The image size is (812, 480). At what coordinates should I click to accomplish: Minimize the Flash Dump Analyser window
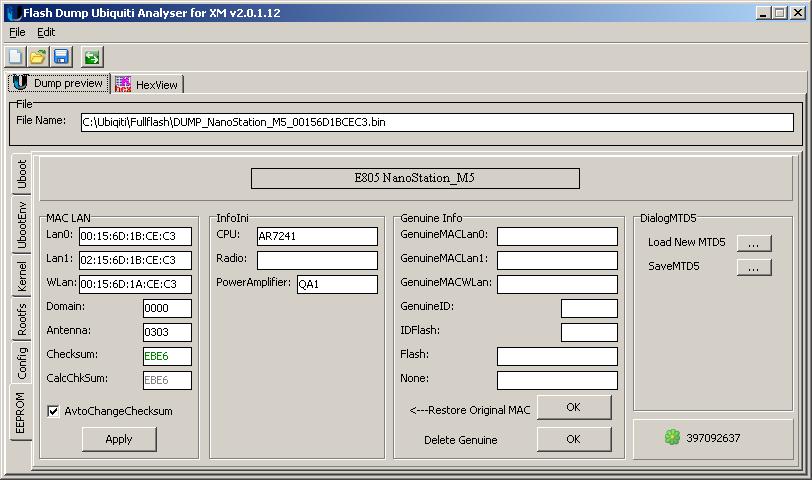click(x=763, y=13)
